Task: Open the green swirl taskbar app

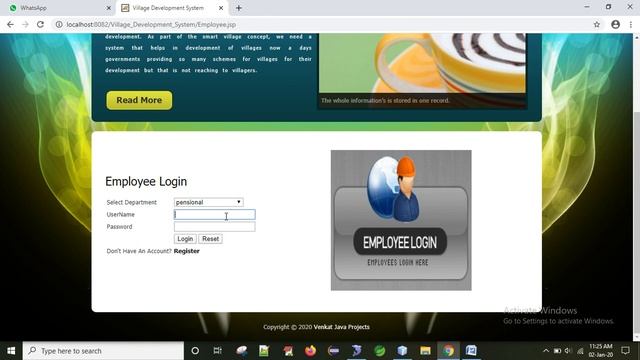Action: pyautogui.click(x=380, y=351)
